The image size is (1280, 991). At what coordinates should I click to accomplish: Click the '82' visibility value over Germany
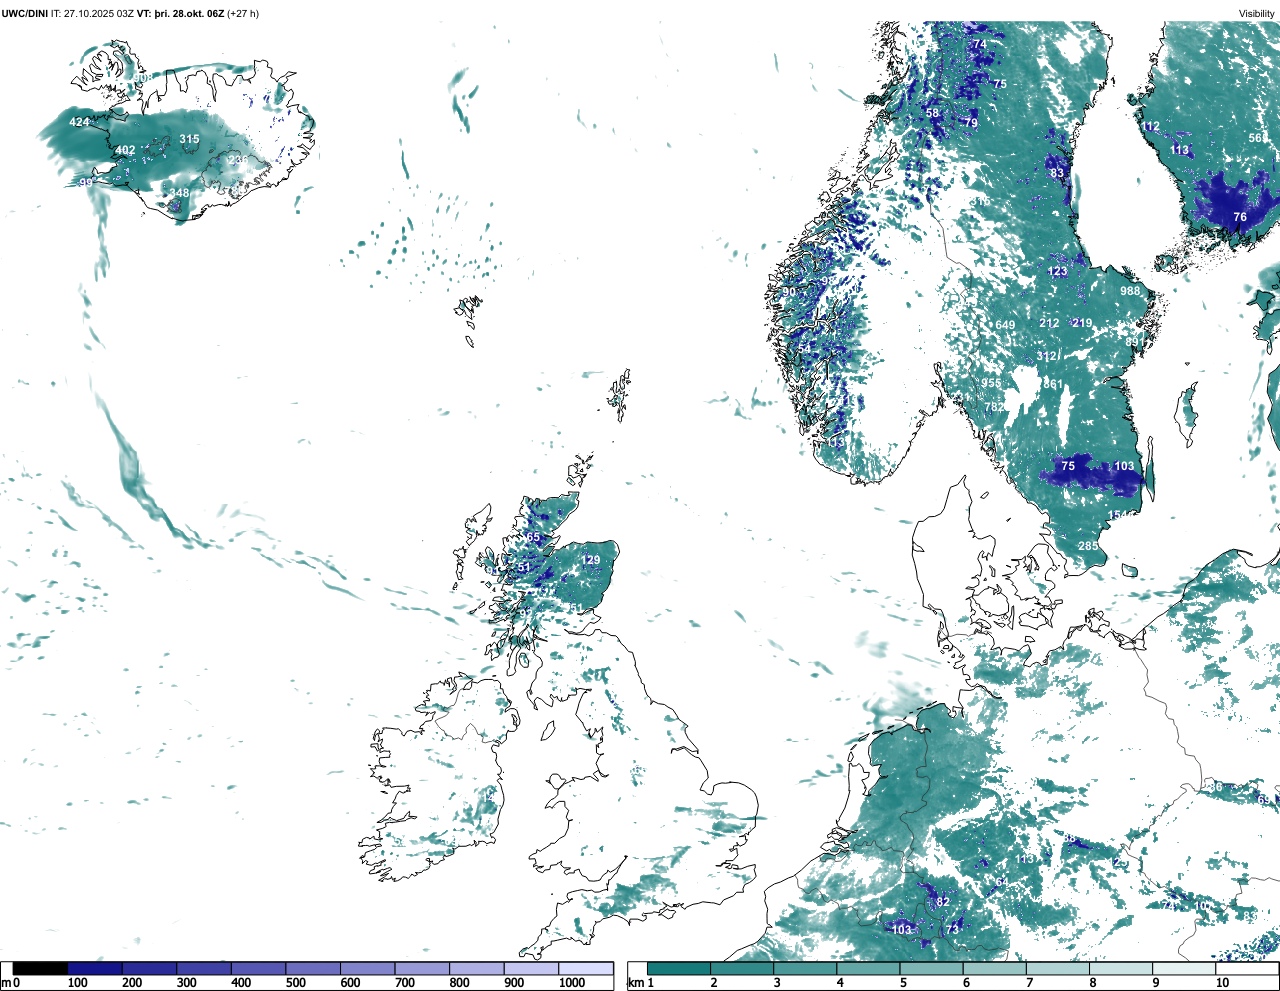(x=942, y=902)
